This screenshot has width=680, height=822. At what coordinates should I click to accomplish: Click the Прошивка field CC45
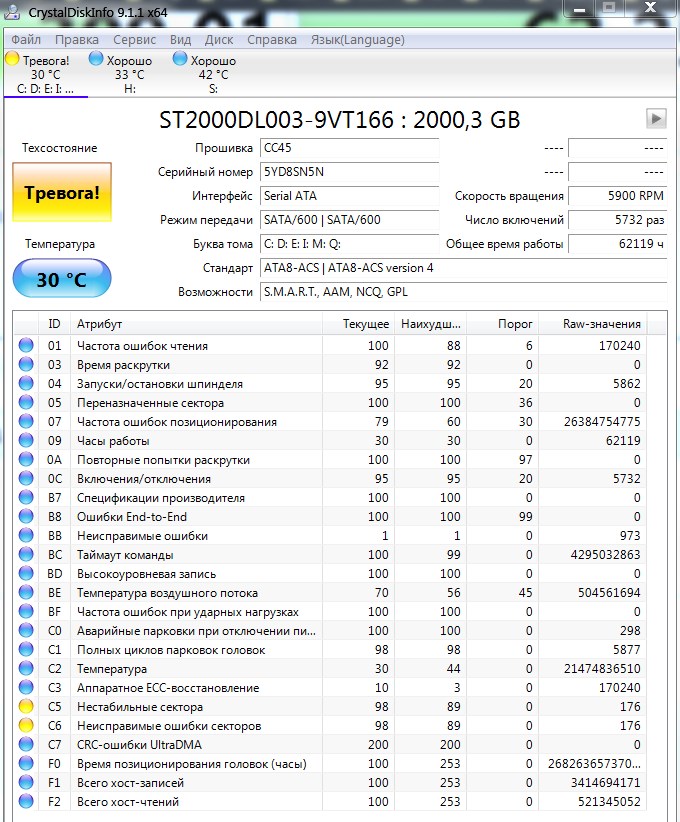(x=349, y=148)
